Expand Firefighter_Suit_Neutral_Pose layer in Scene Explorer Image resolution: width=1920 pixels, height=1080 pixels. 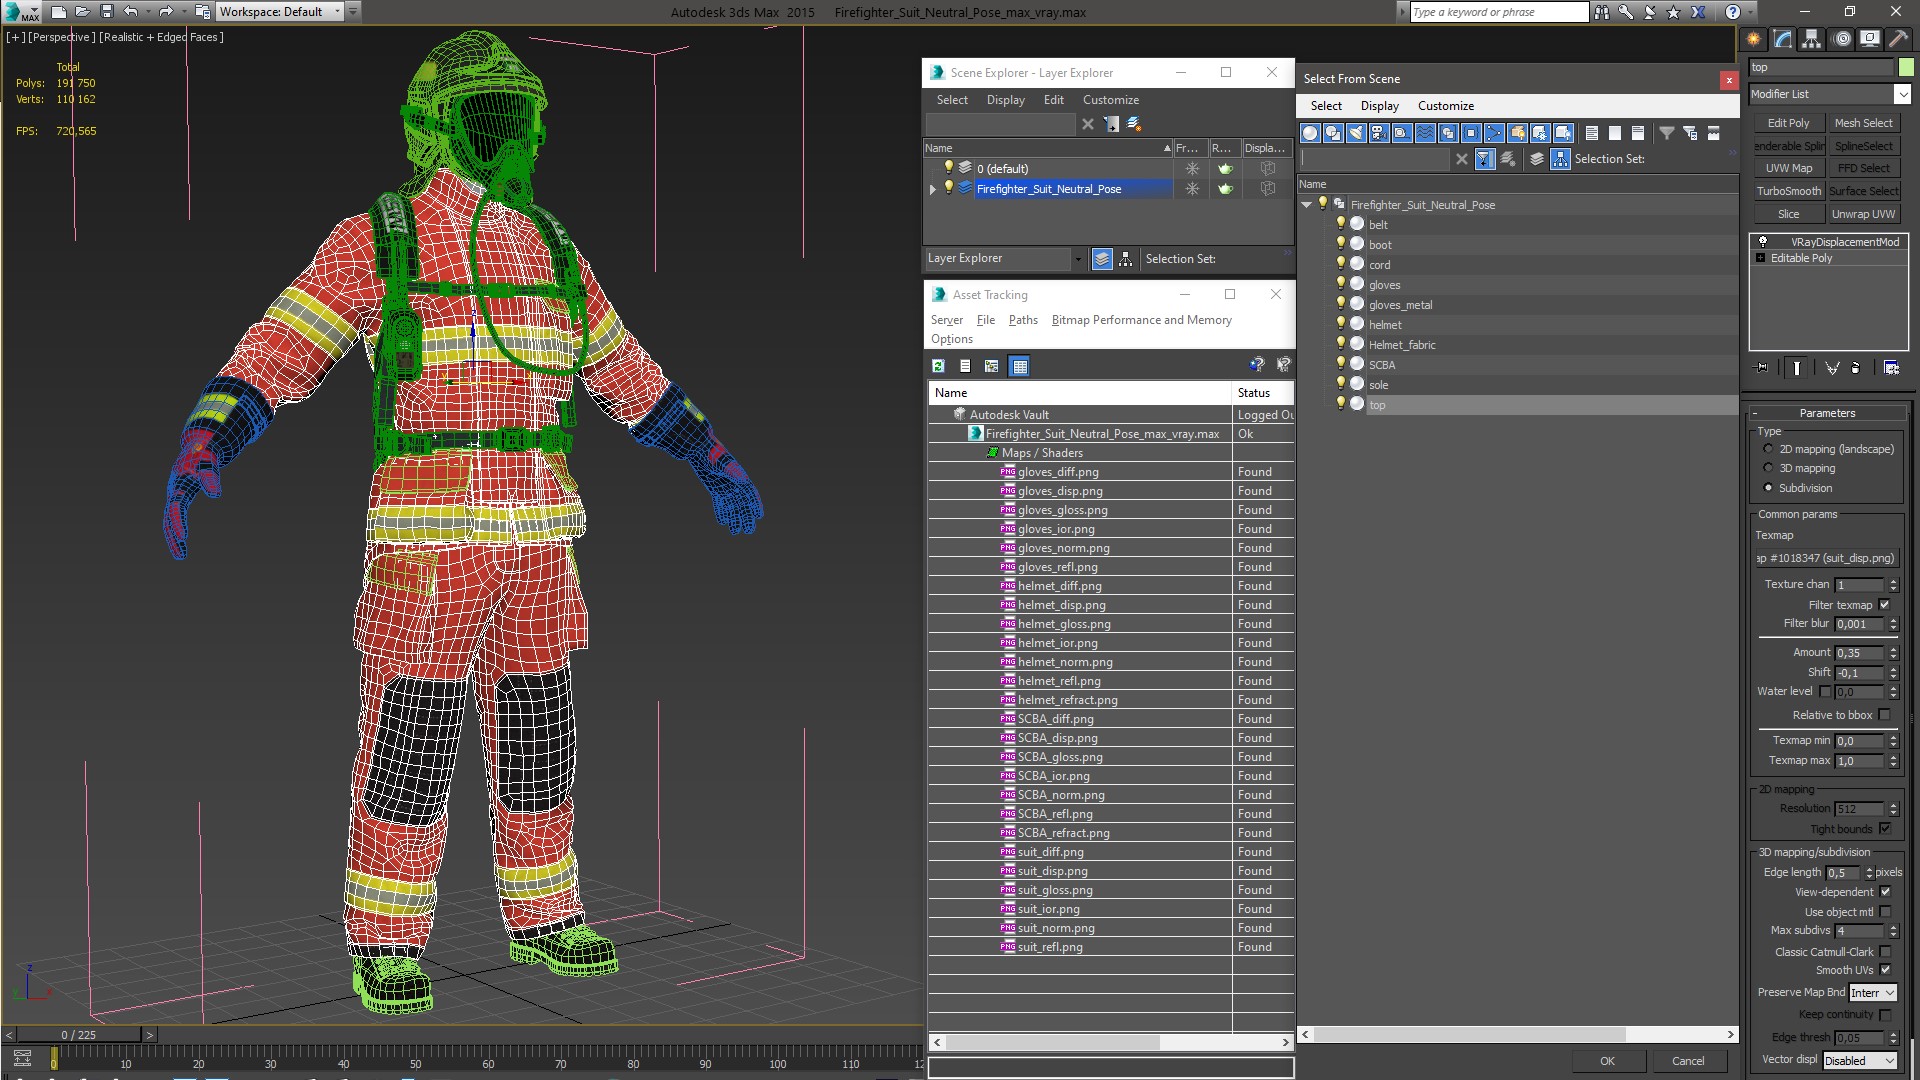coord(933,189)
